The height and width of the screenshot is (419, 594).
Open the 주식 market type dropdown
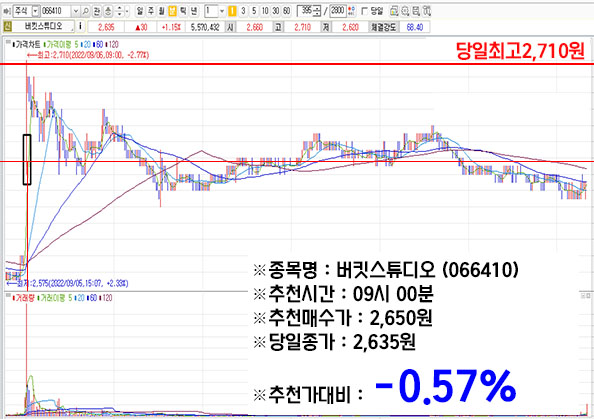[x=35, y=11]
